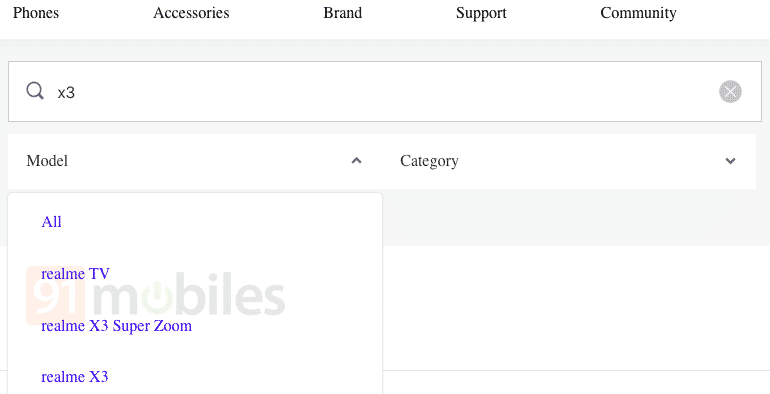Click the Category label text
Viewport: 770px width, 394px height.
429,161
